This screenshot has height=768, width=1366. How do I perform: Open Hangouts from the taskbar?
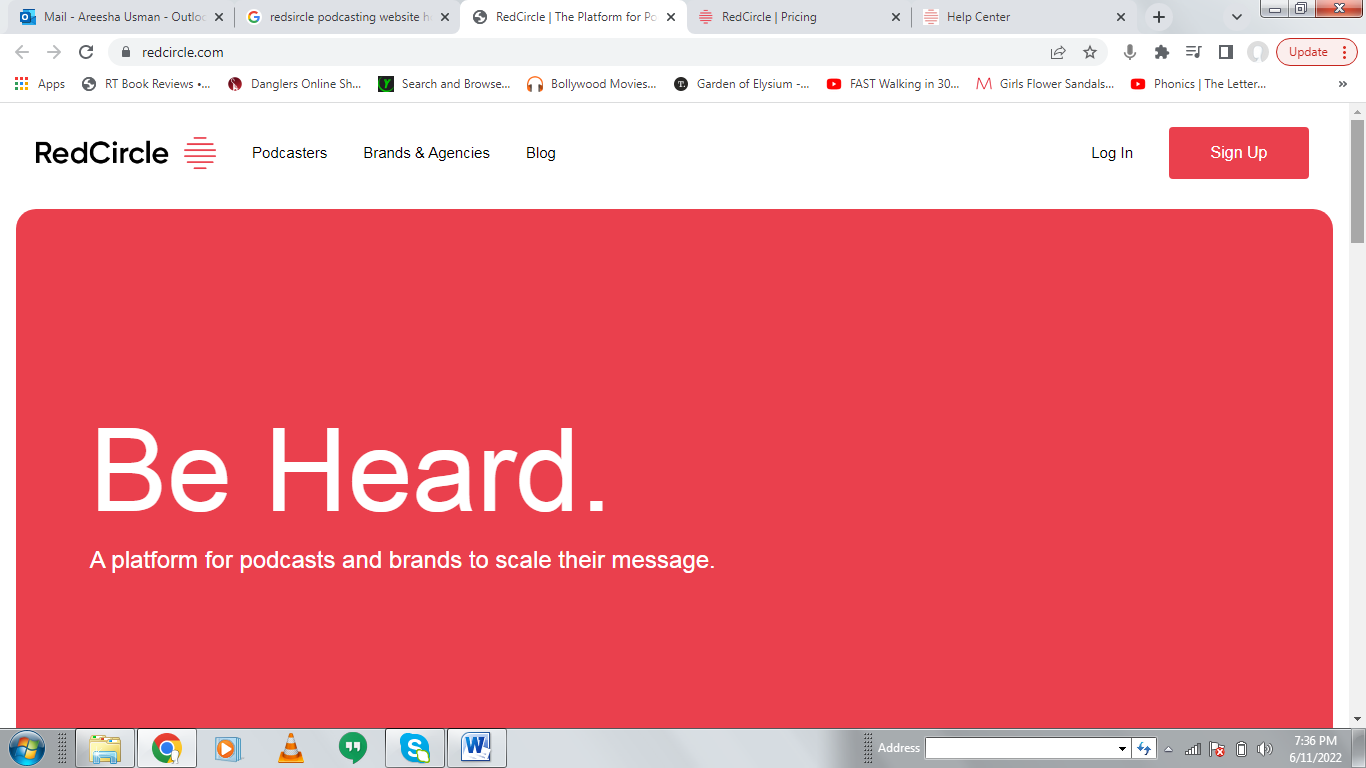352,748
